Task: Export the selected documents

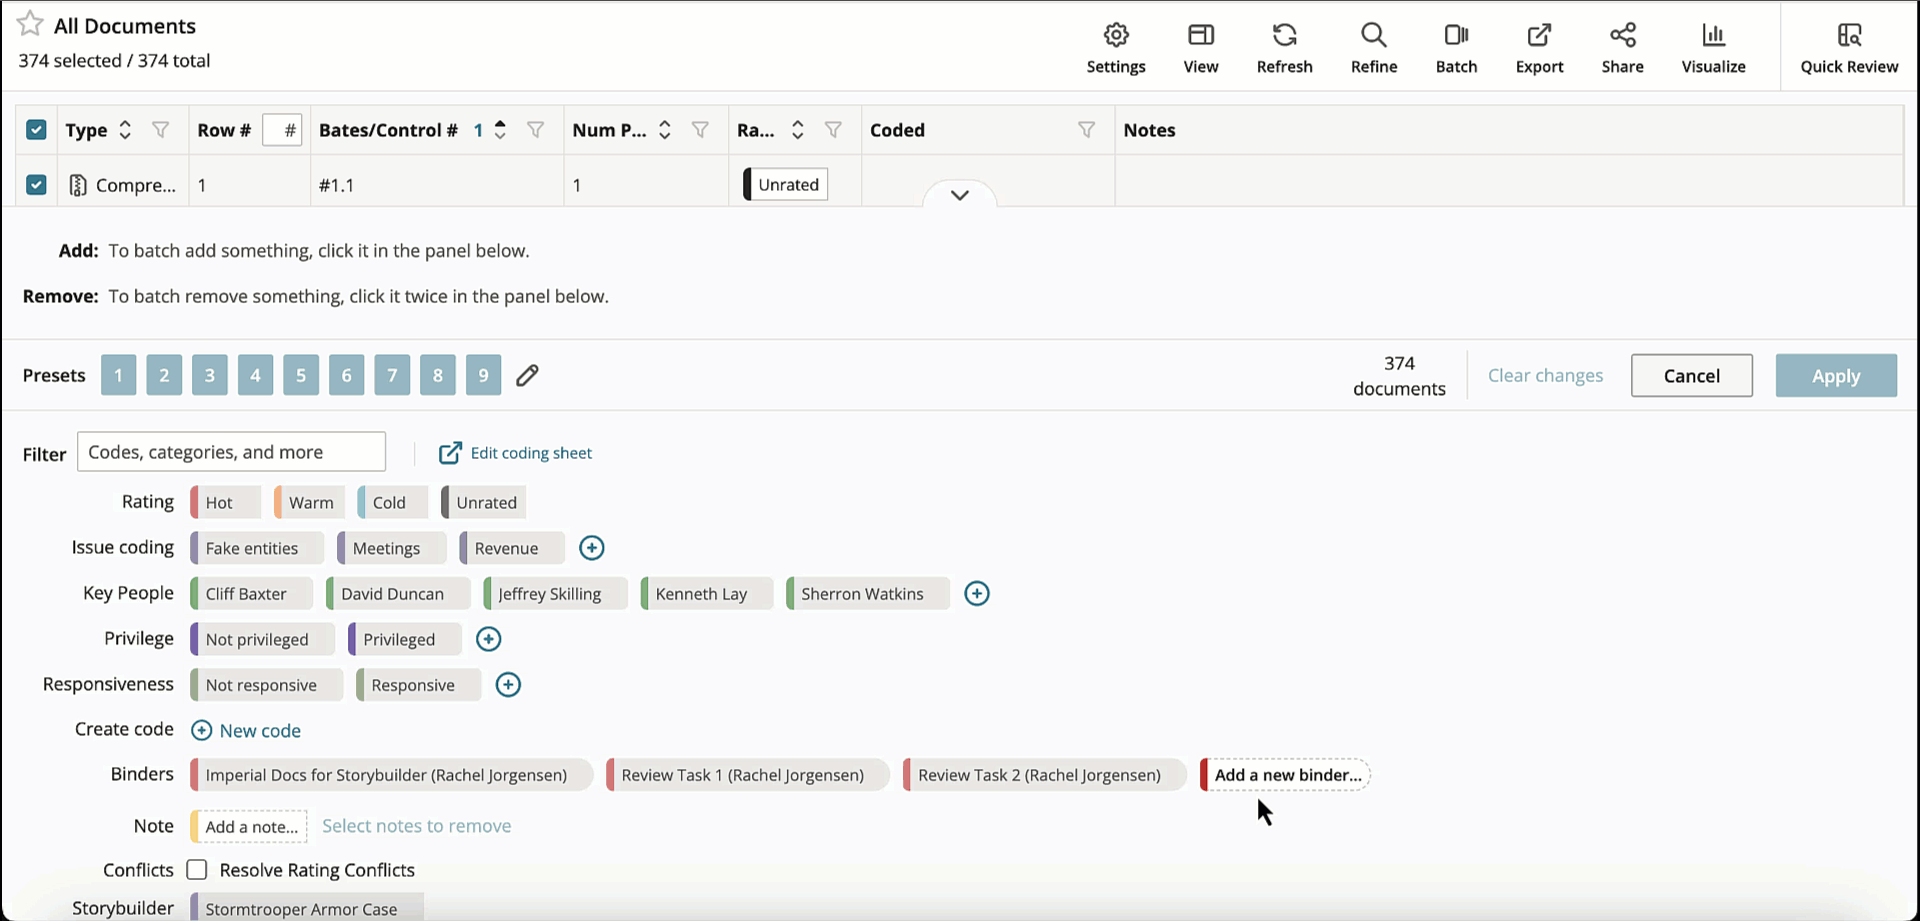Action: [1539, 45]
